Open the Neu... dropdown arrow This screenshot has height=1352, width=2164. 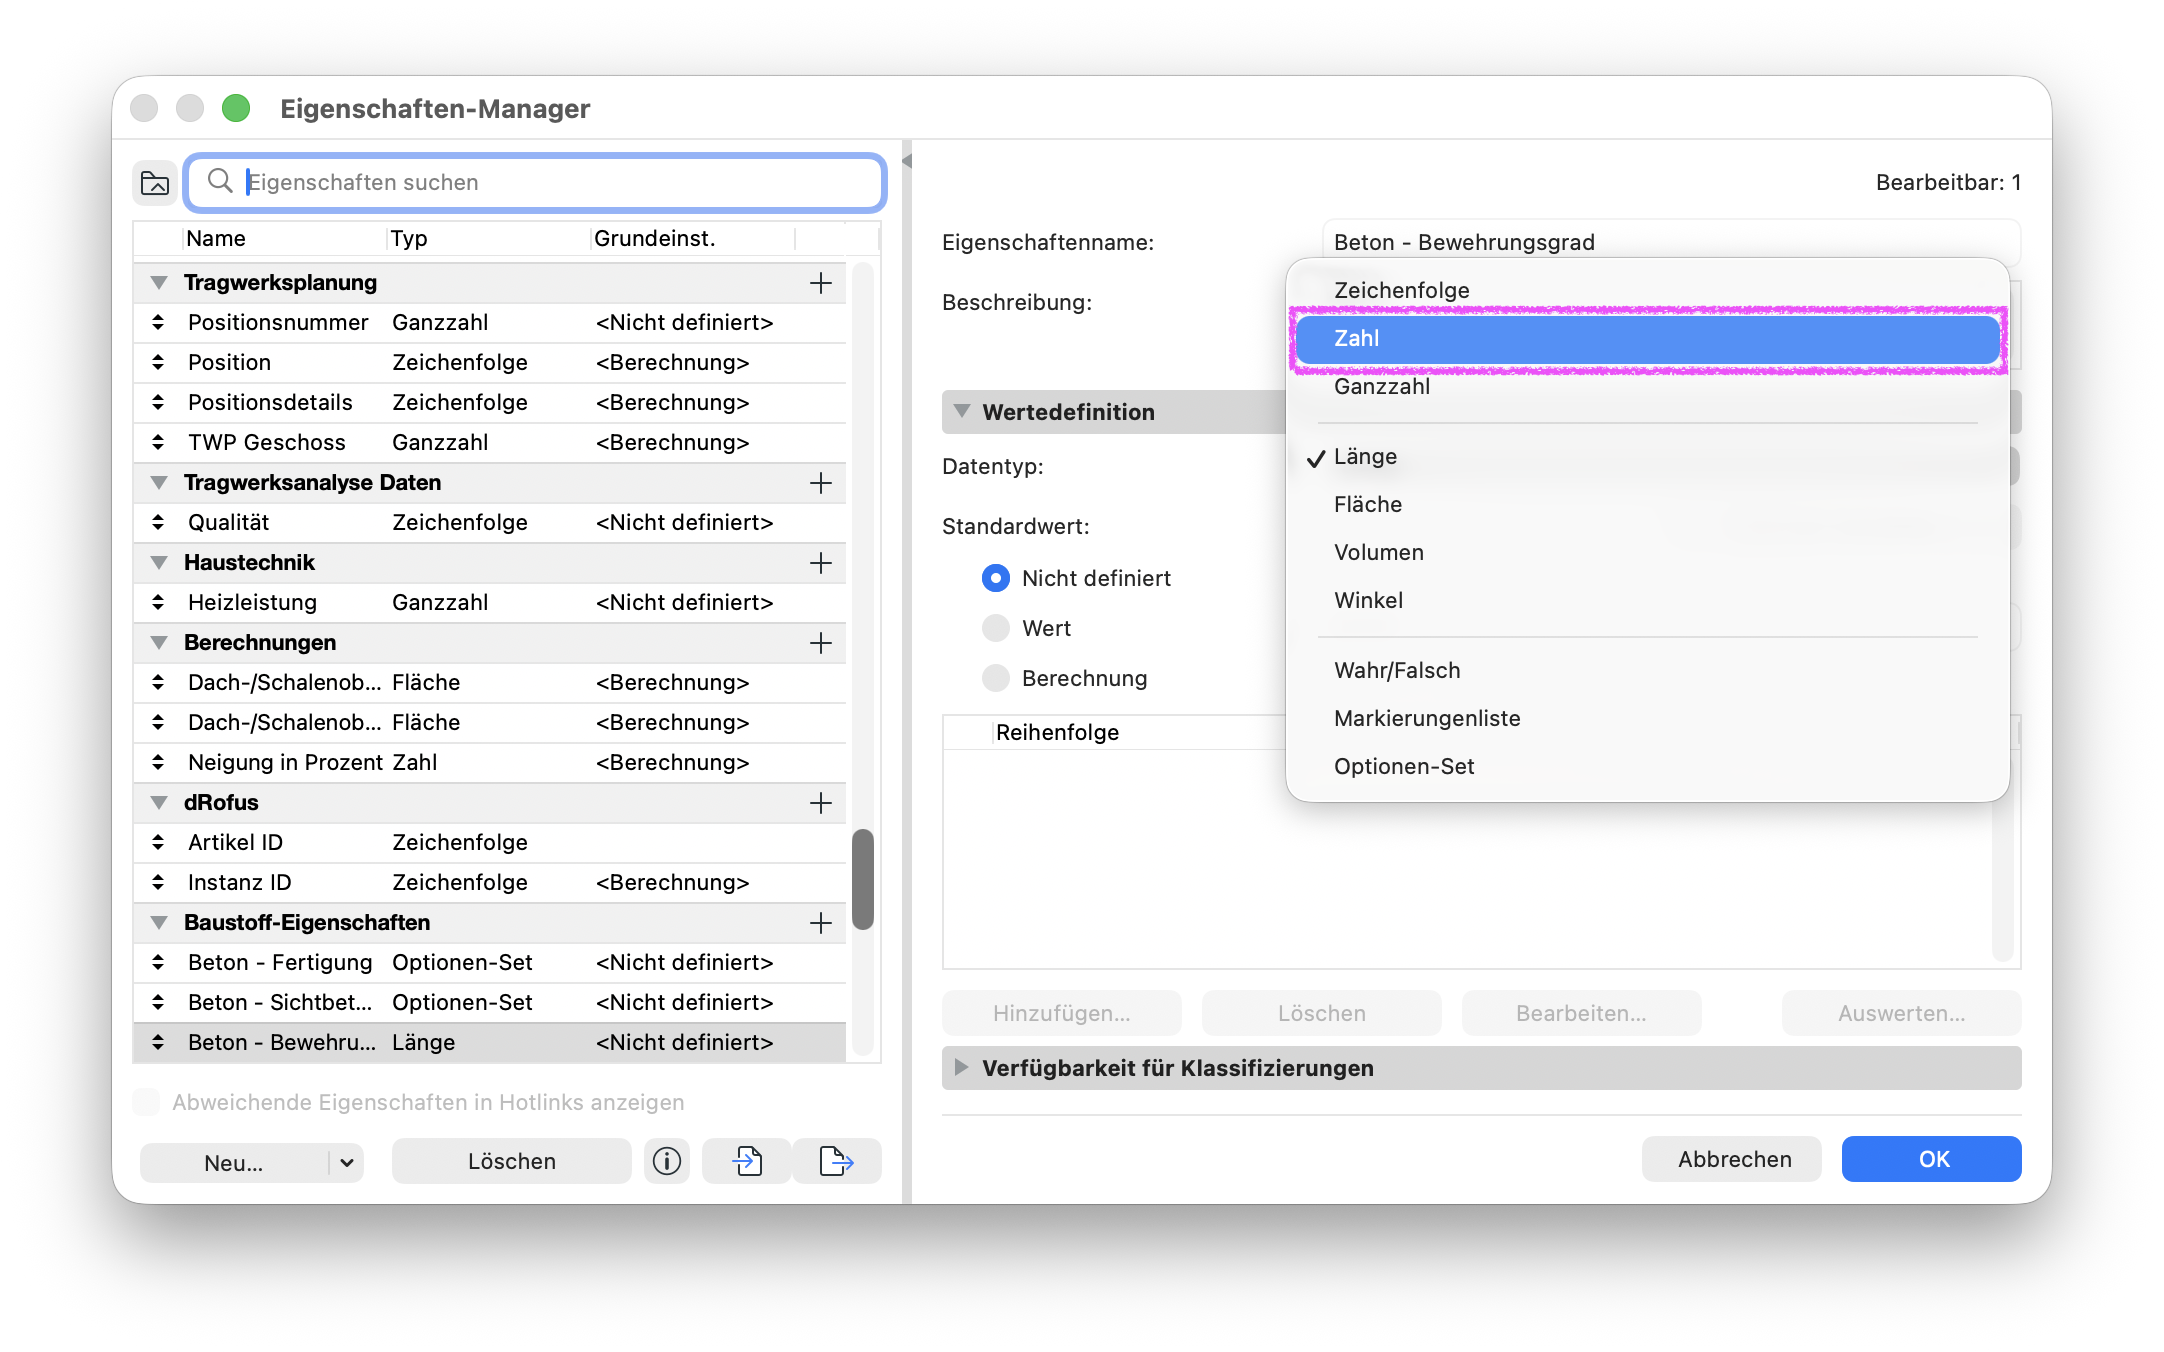pyautogui.click(x=347, y=1162)
